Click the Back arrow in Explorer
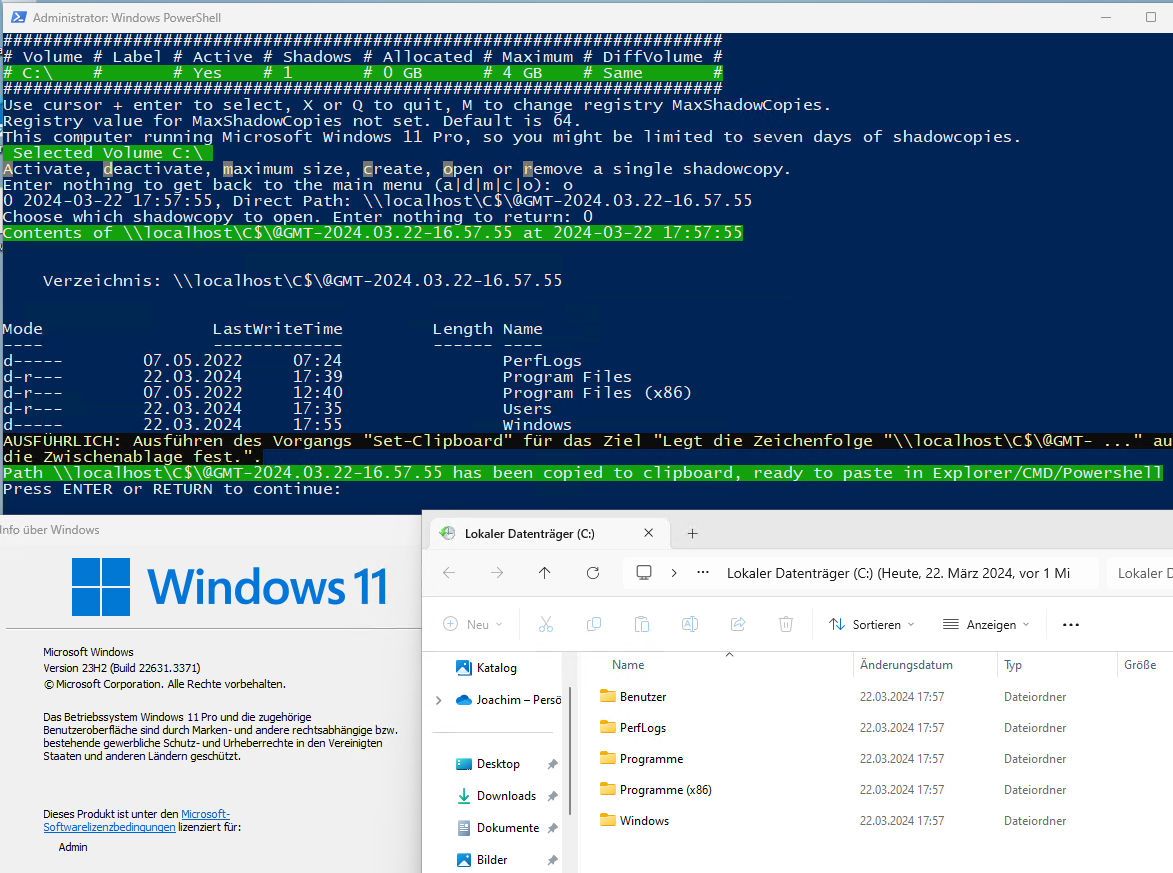The image size is (1173, 873). coord(449,573)
